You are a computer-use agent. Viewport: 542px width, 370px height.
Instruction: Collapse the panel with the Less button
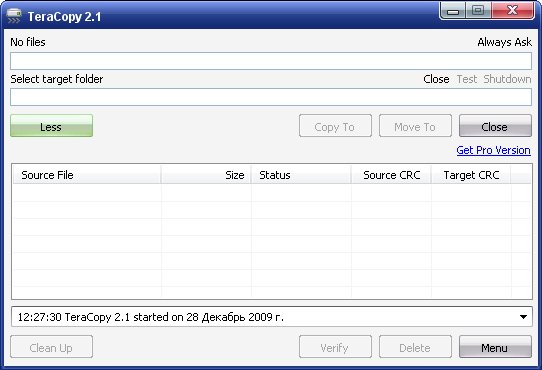[x=52, y=126]
